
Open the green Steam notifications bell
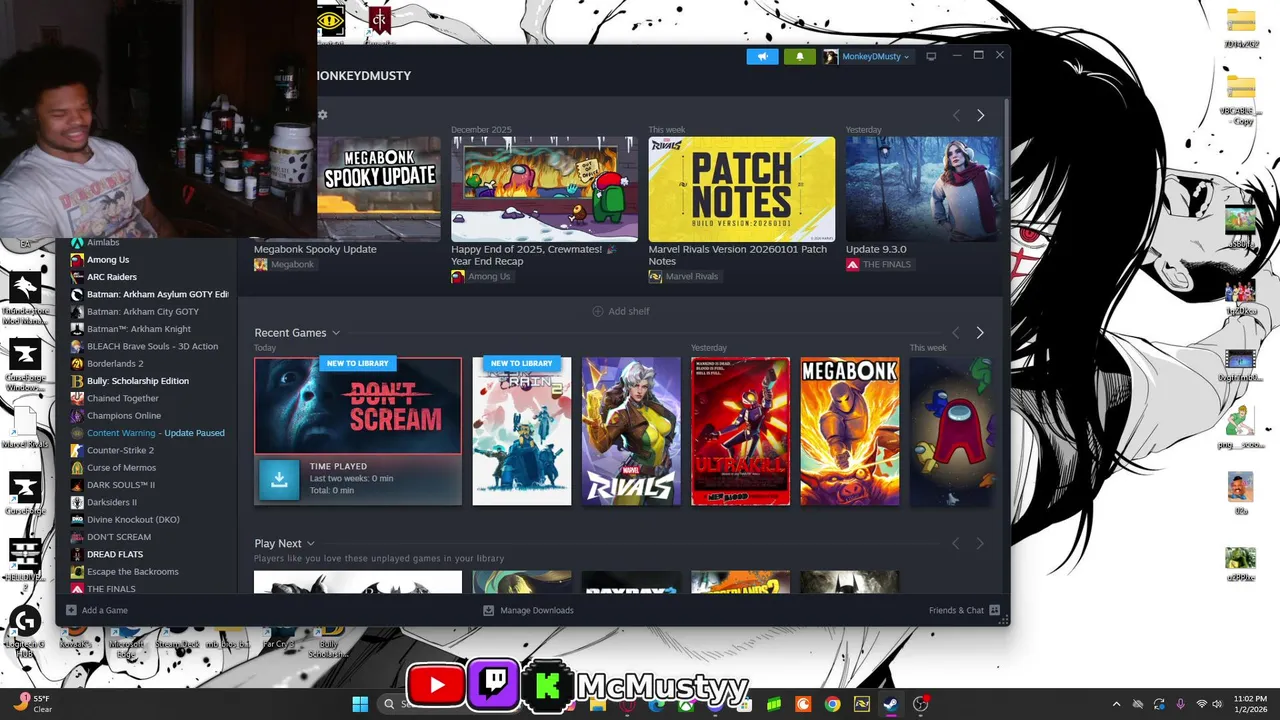click(x=800, y=57)
